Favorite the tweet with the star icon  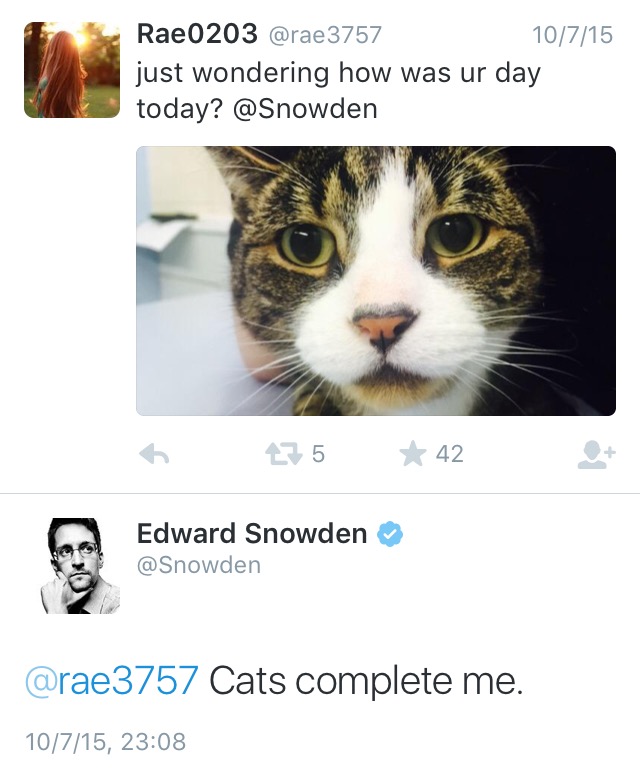(412, 454)
